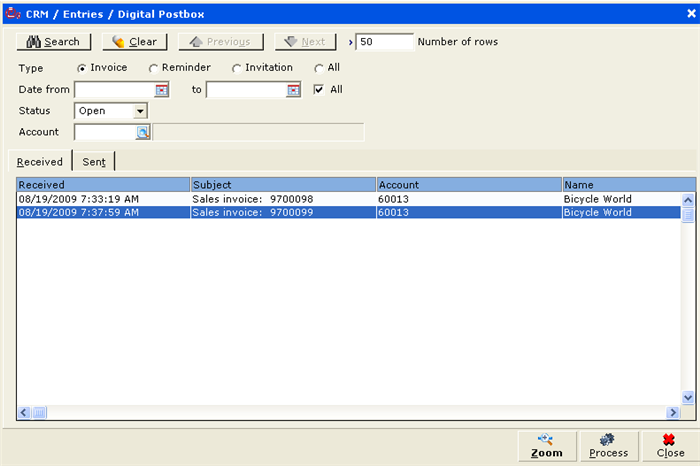700x466 pixels.
Task: Click the Process button
Action: pos(609,446)
